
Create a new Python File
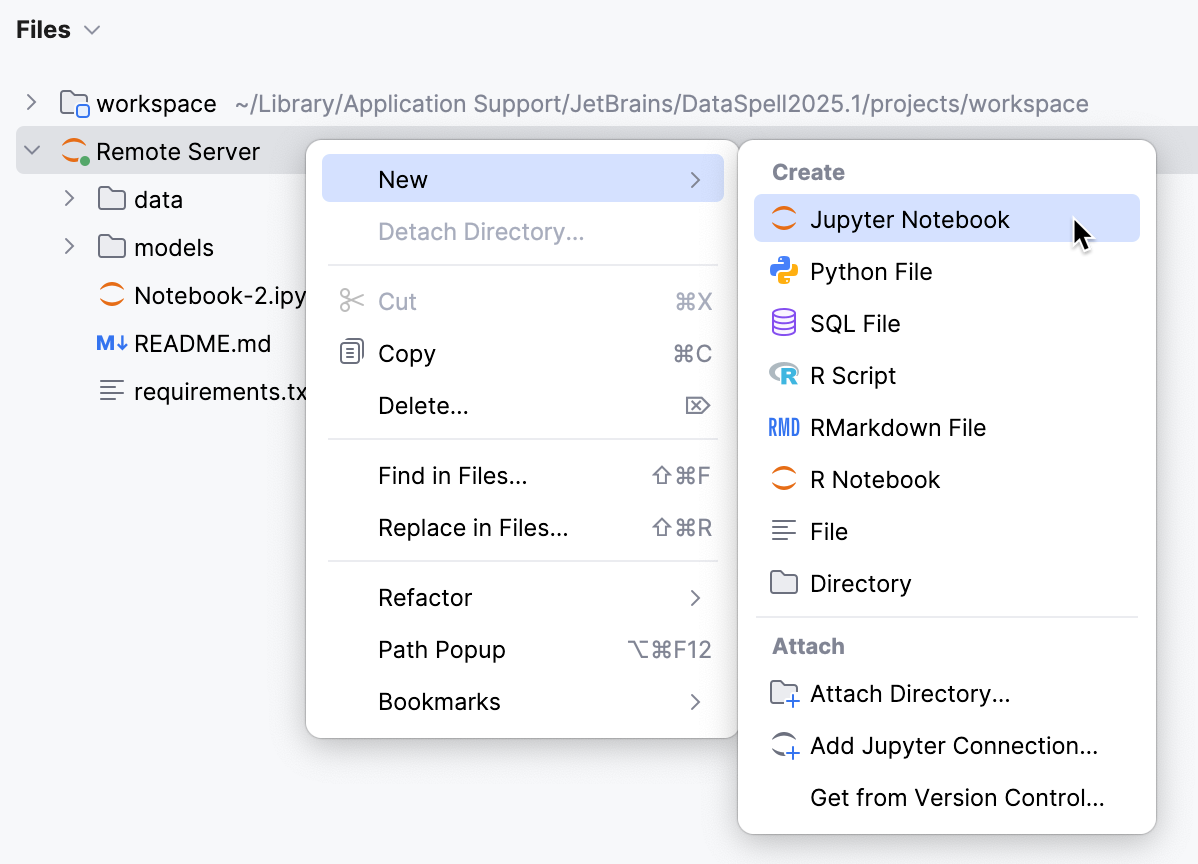pos(947,271)
